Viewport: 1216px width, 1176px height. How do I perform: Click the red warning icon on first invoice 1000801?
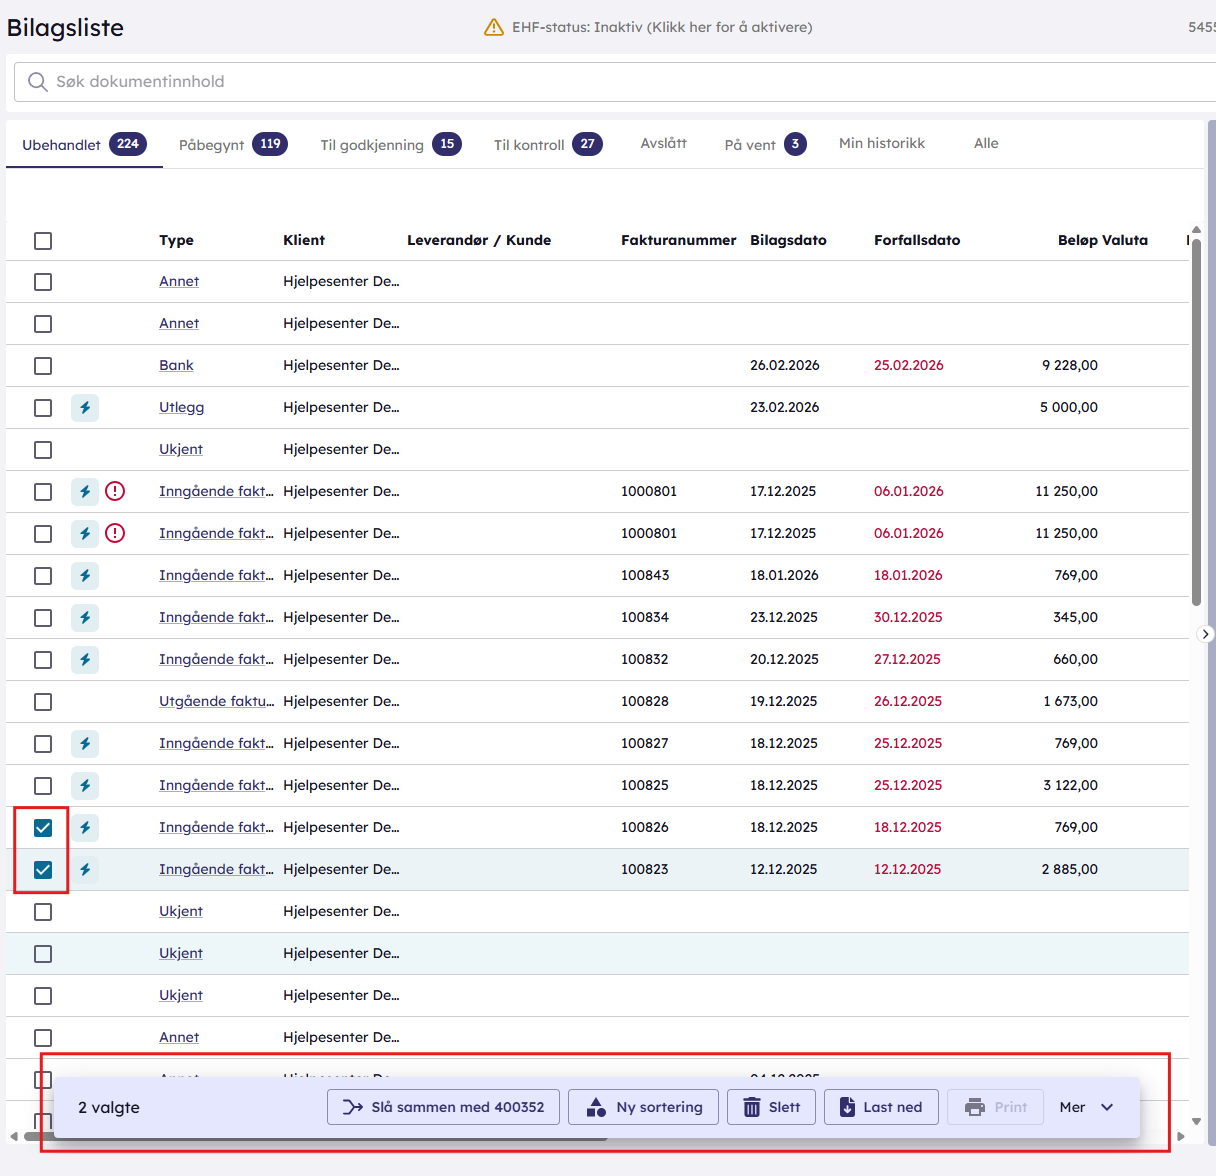click(x=115, y=491)
